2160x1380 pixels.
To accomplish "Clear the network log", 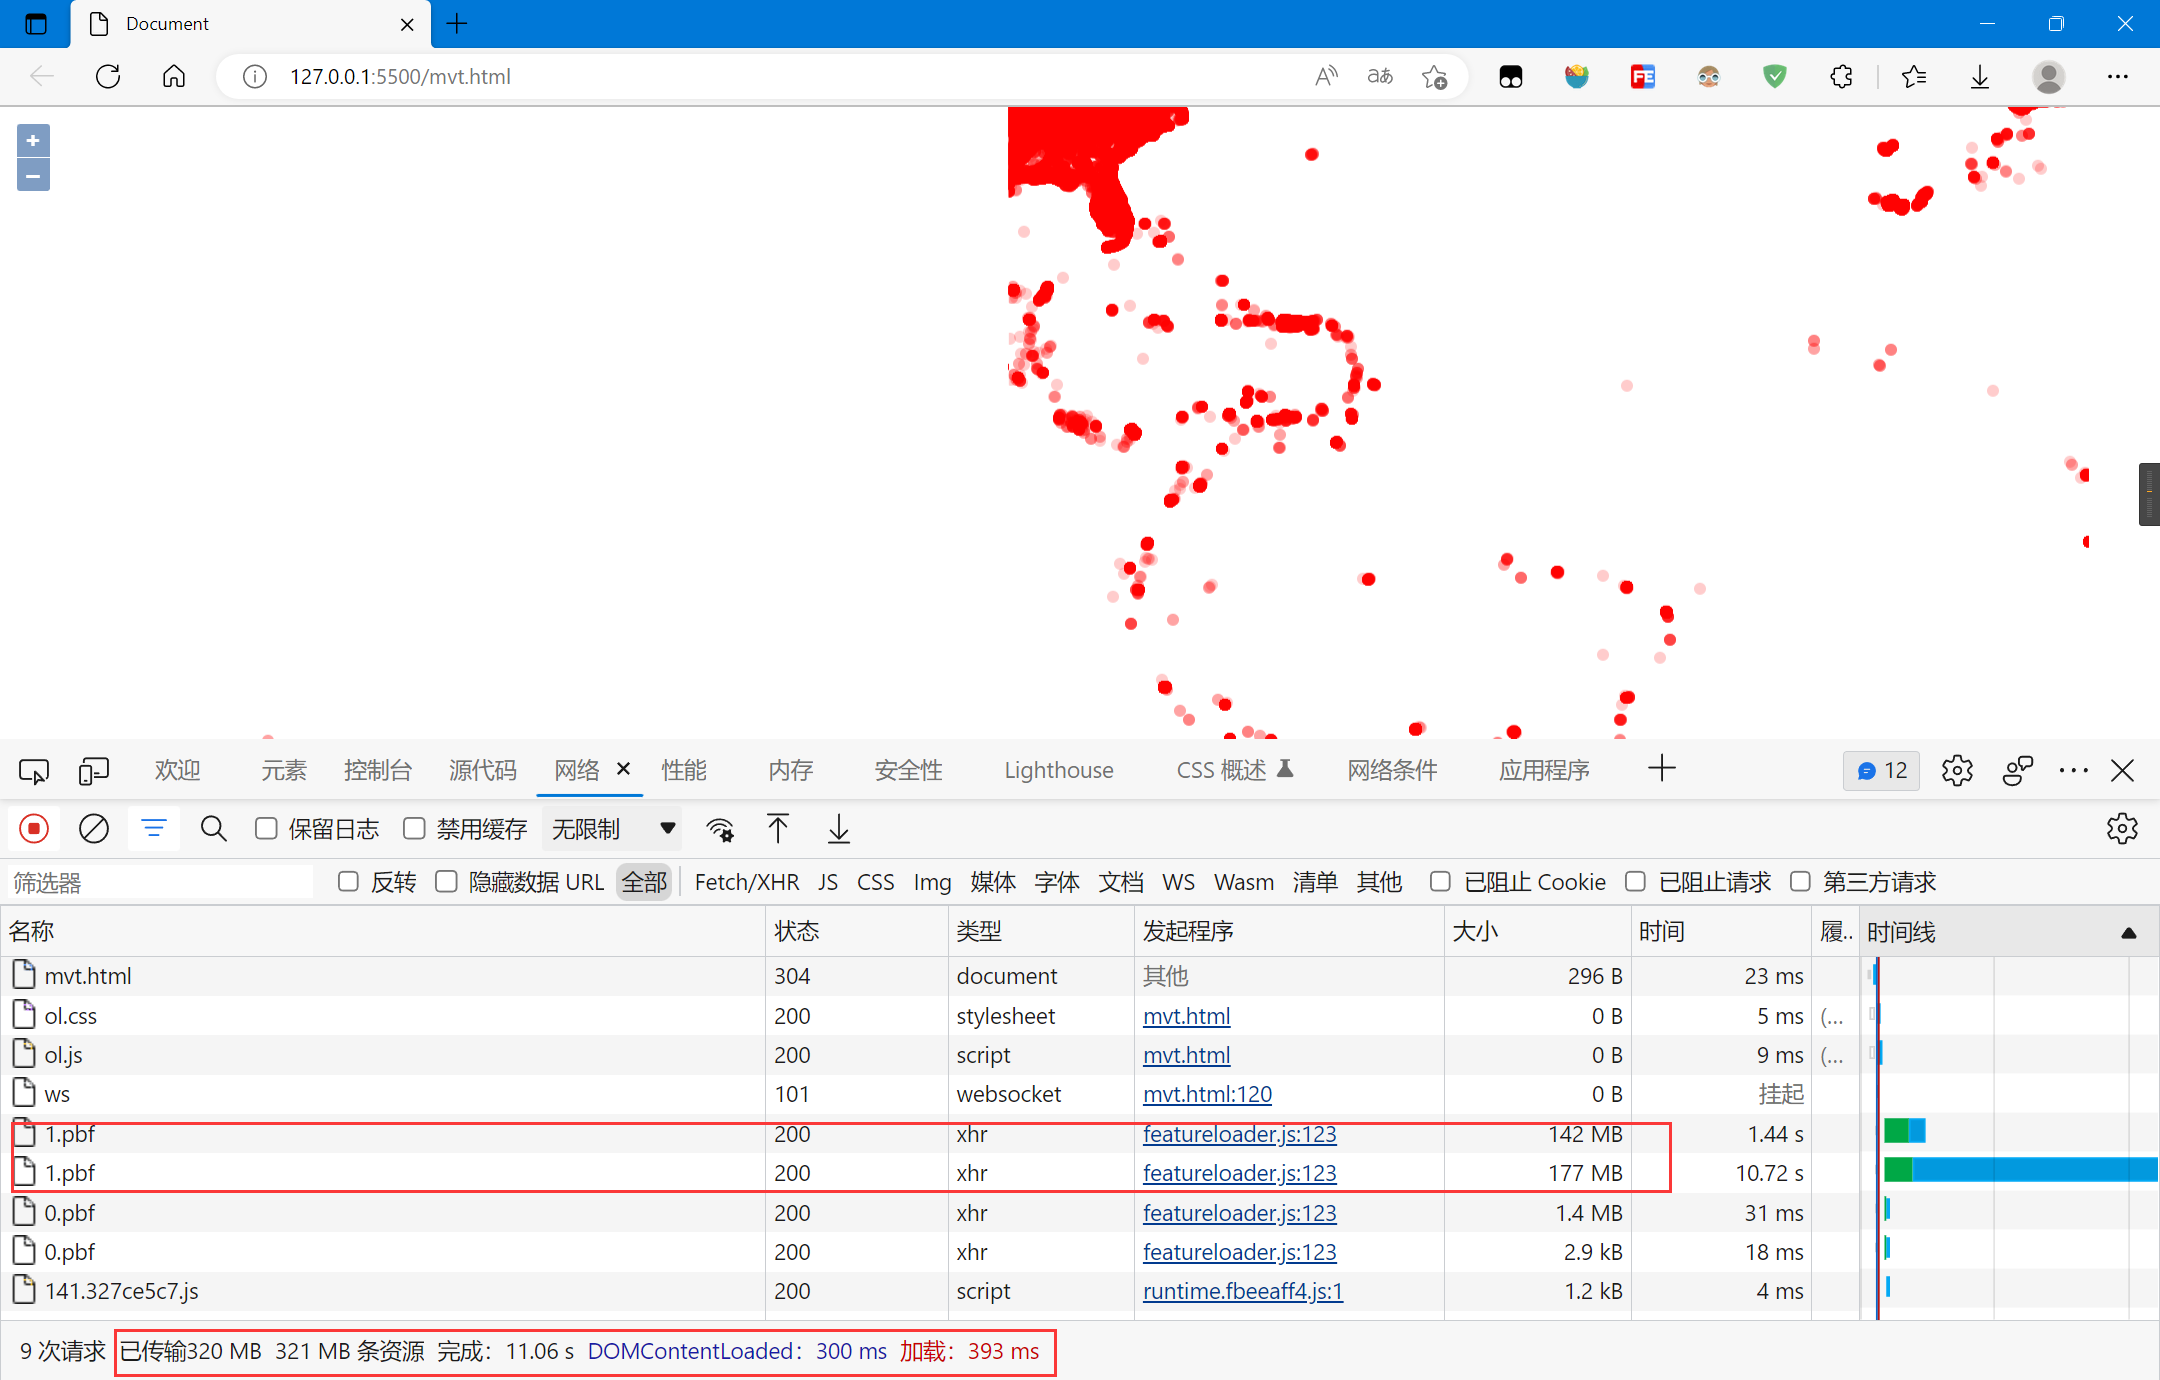I will tap(94, 829).
